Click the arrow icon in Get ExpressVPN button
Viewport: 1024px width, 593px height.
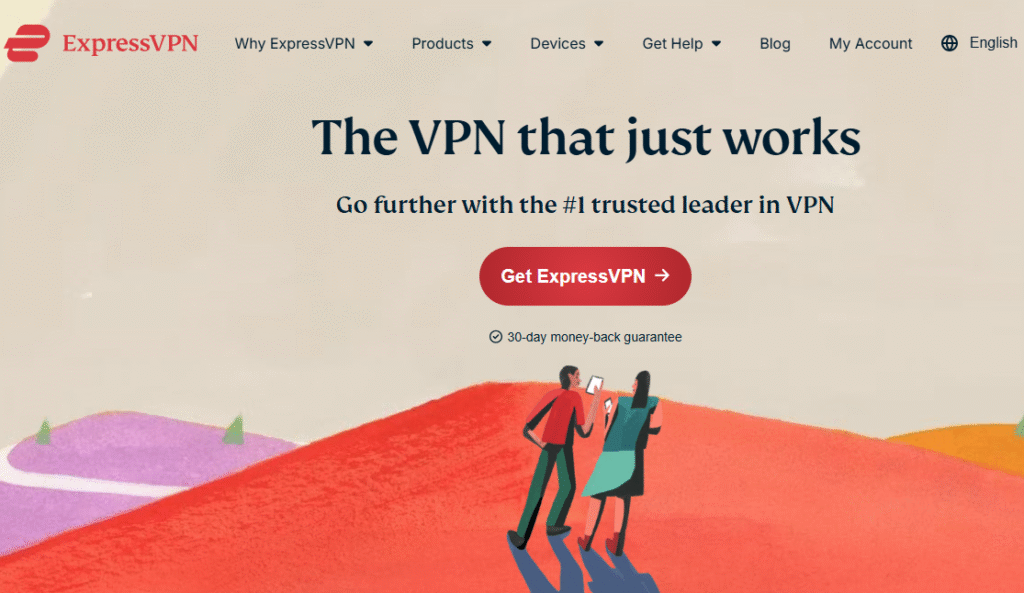(x=662, y=276)
